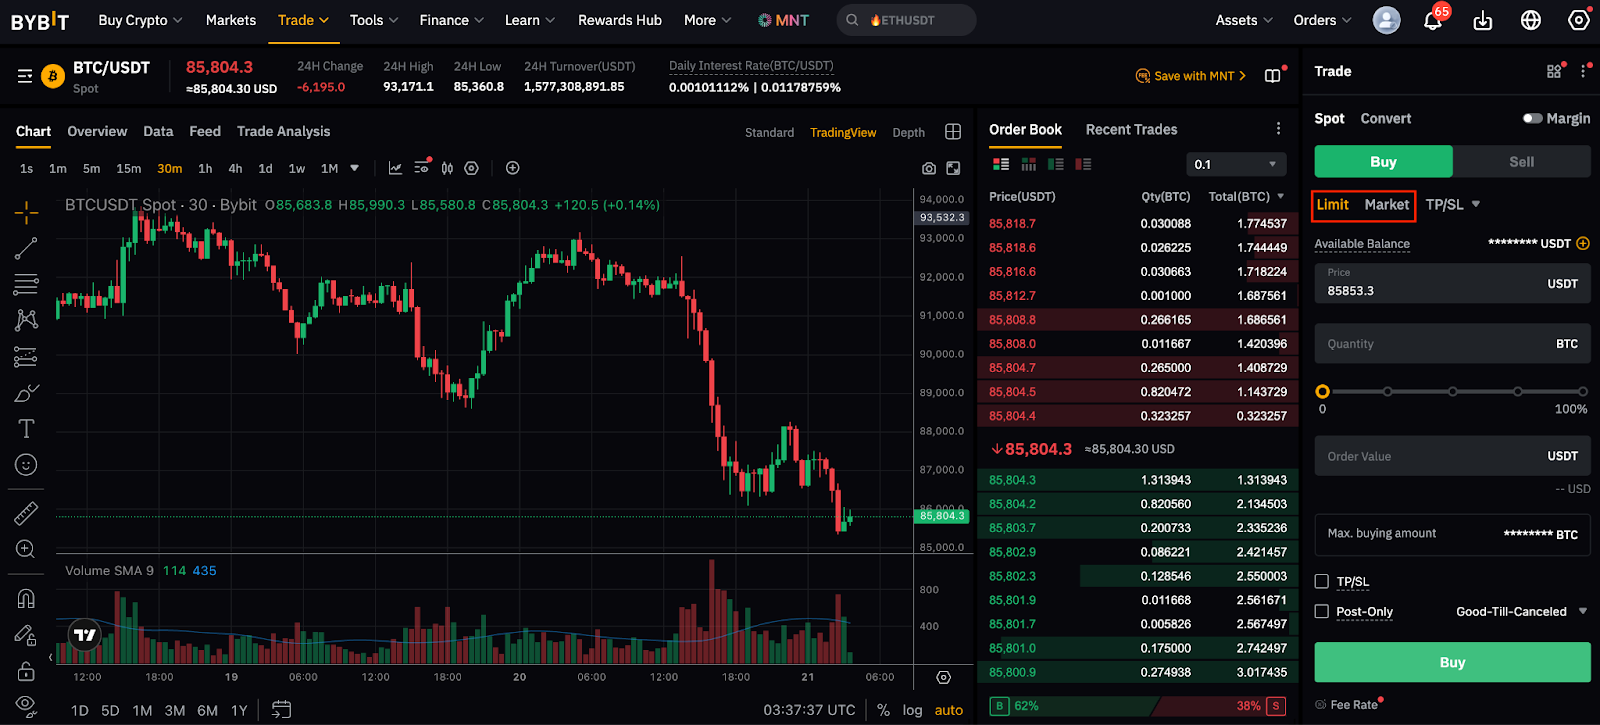Click the zoom in tool
Image resolution: width=1600 pixels, height=725 pixels.
point(26,549)
